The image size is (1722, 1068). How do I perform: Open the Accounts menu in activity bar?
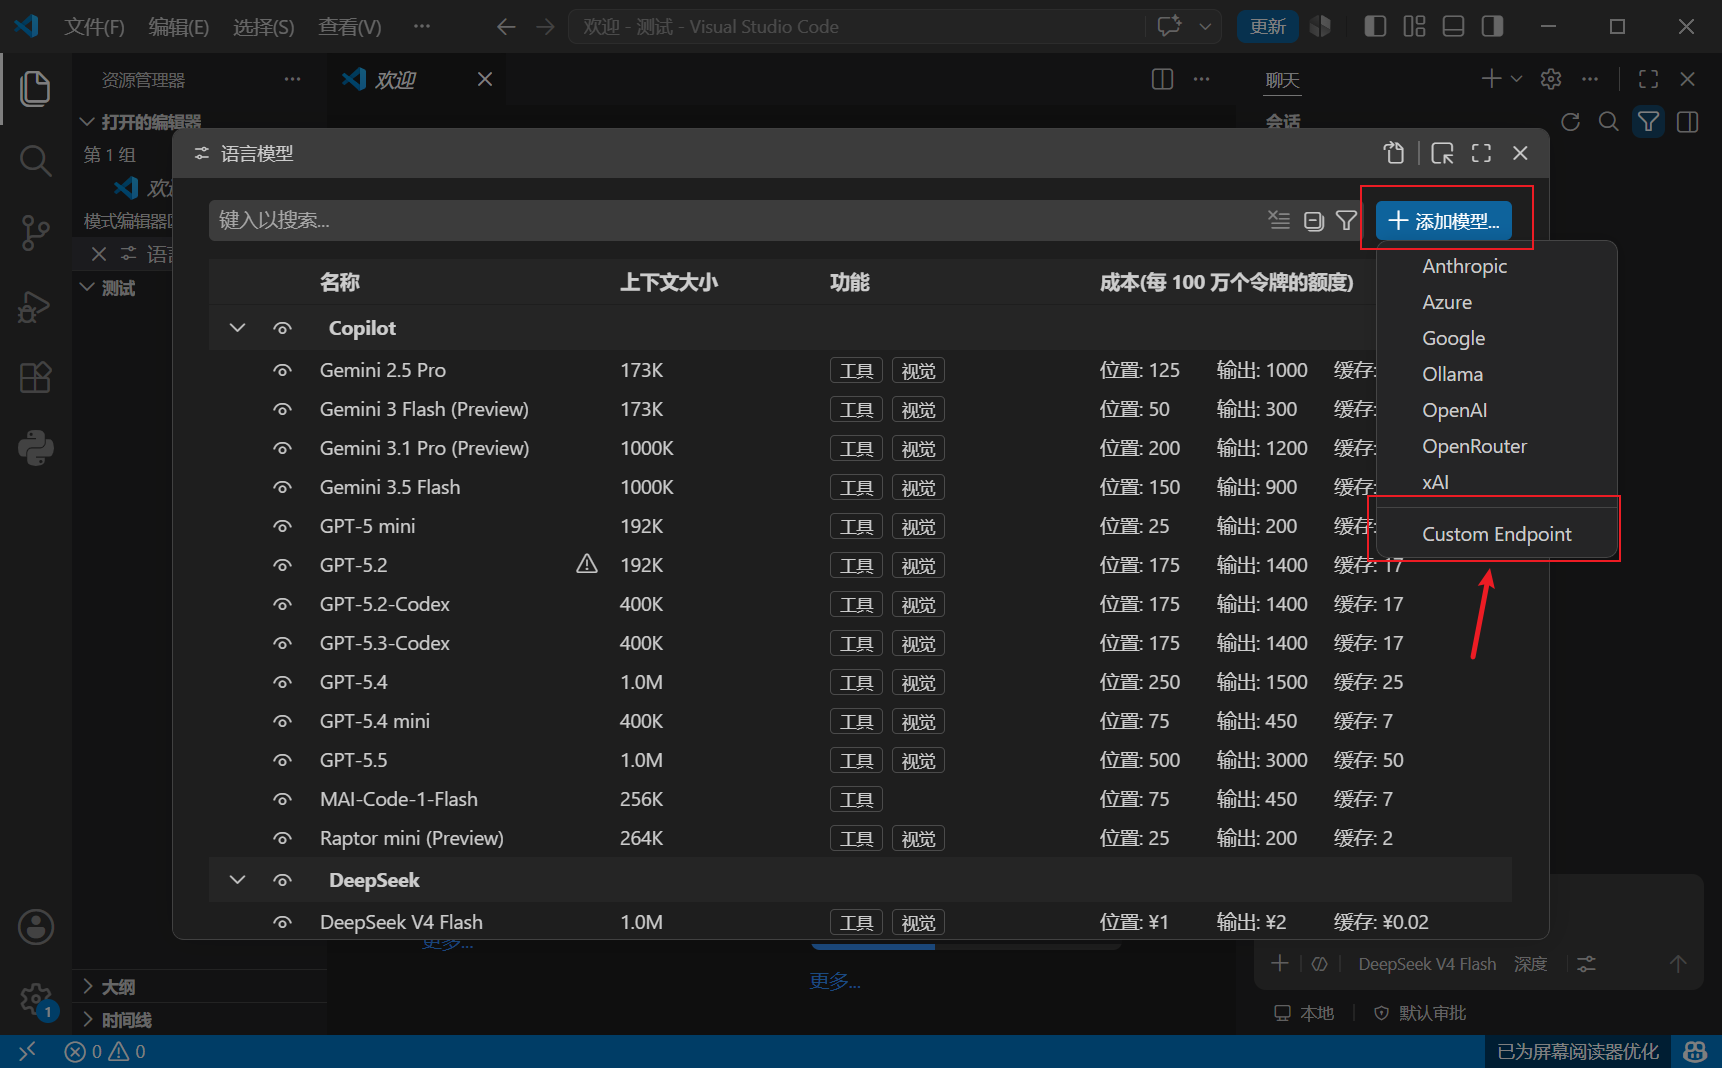tap(35, 927)
